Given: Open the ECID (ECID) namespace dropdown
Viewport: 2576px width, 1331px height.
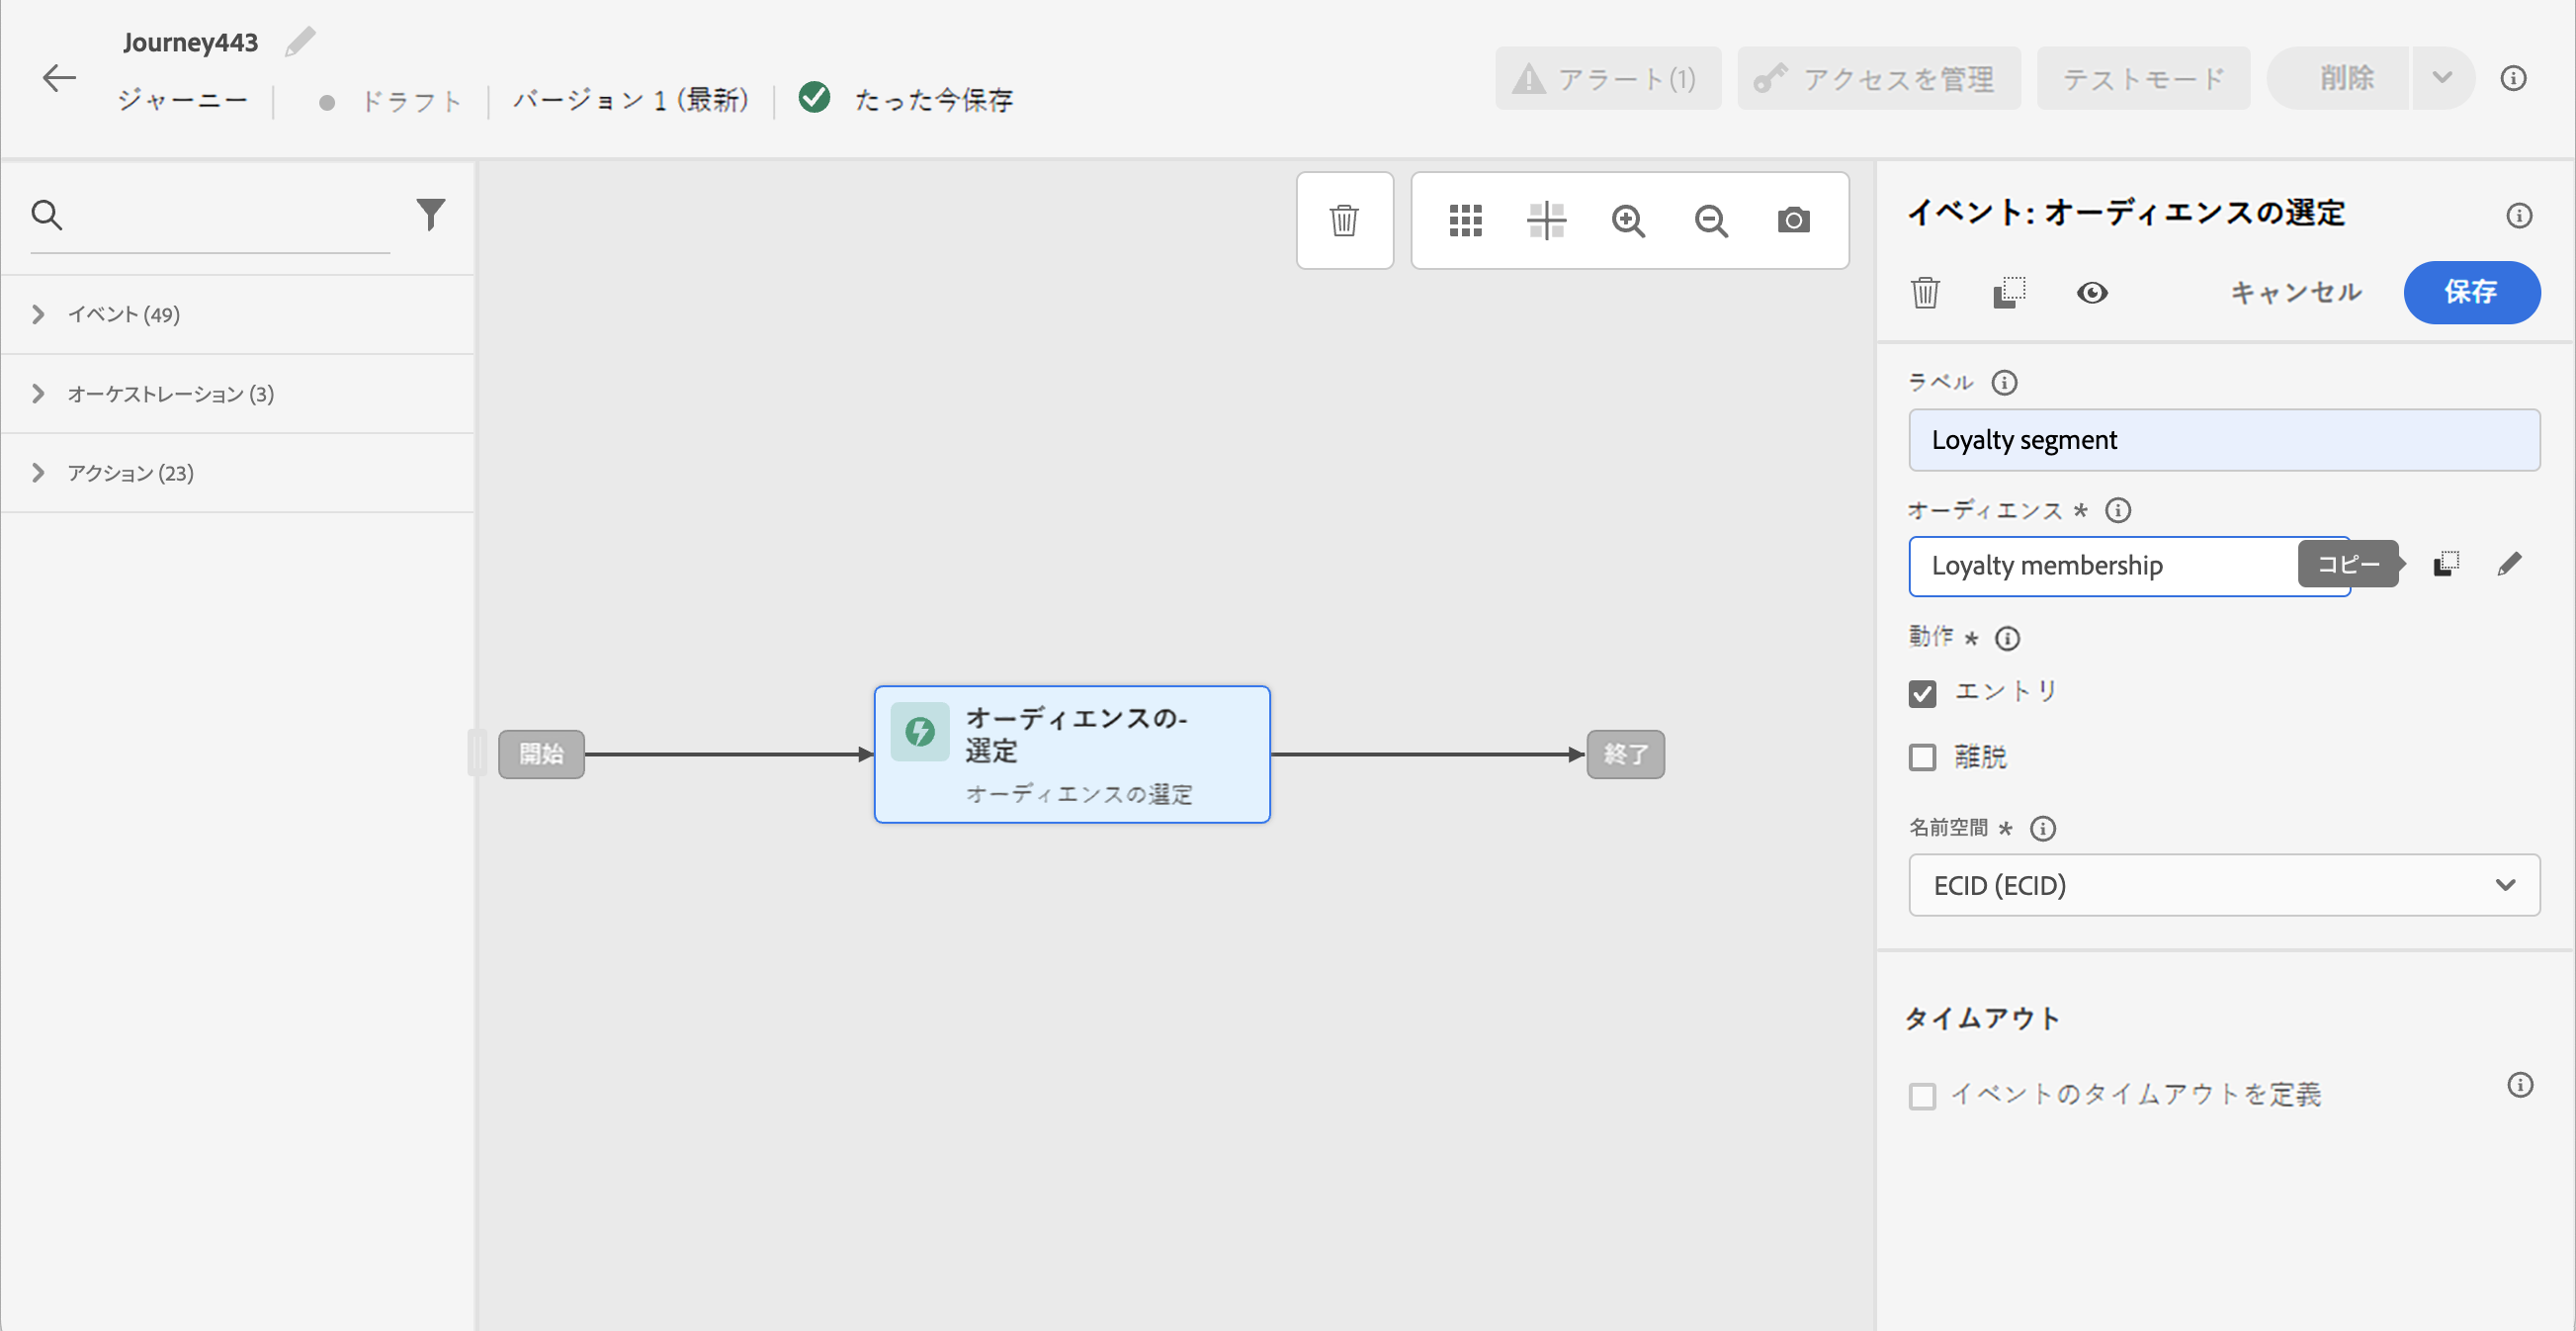Looking at the screenshot, I should point(2223,885).
